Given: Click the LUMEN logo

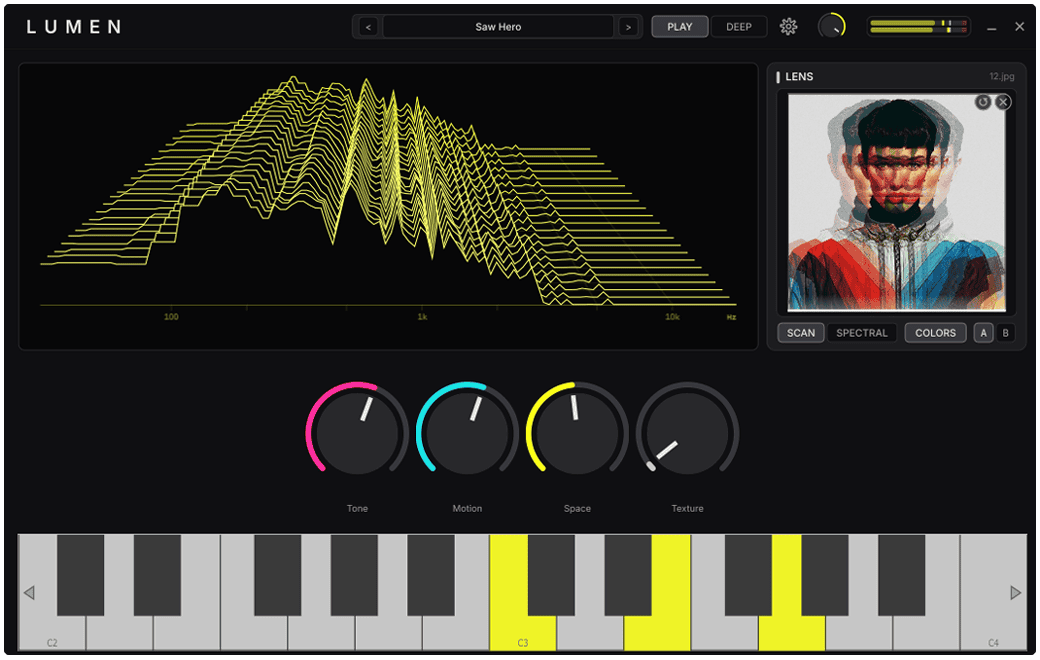Looking at the screenshot, I should click(x=74, y=27).
